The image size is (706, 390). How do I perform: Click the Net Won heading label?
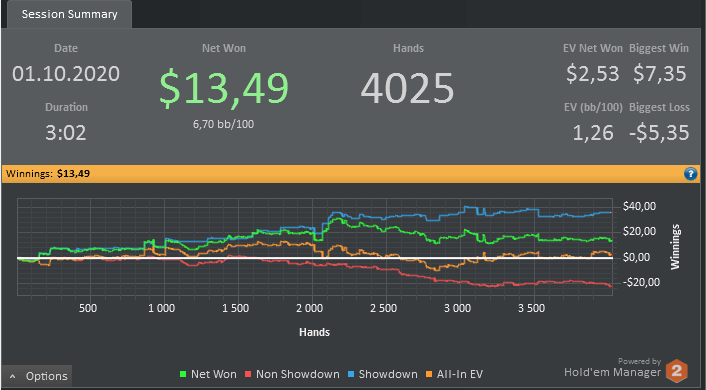point(224,48)
